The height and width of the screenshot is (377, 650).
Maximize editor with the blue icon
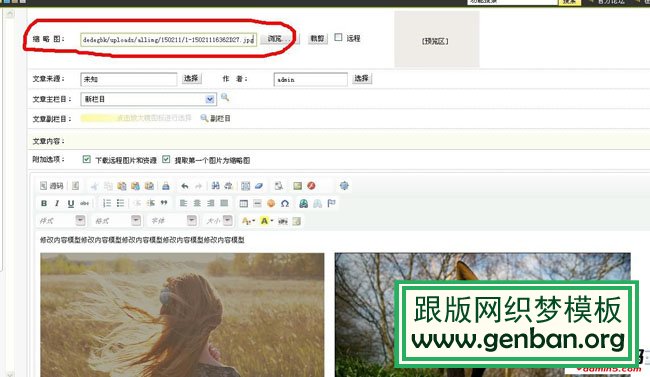click(x=344, y=186)
